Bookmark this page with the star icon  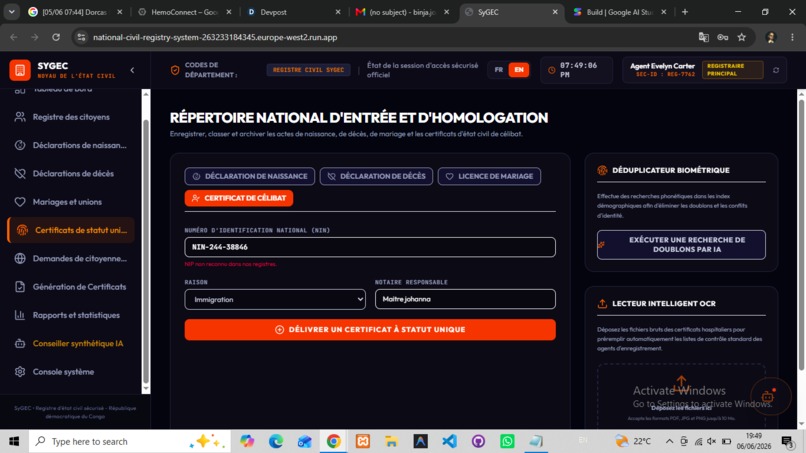click(x=741, y=37)
